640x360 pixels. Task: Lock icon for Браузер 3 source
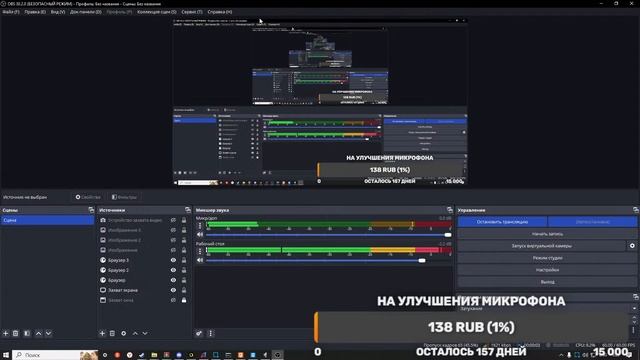click(x=184, y=260)
